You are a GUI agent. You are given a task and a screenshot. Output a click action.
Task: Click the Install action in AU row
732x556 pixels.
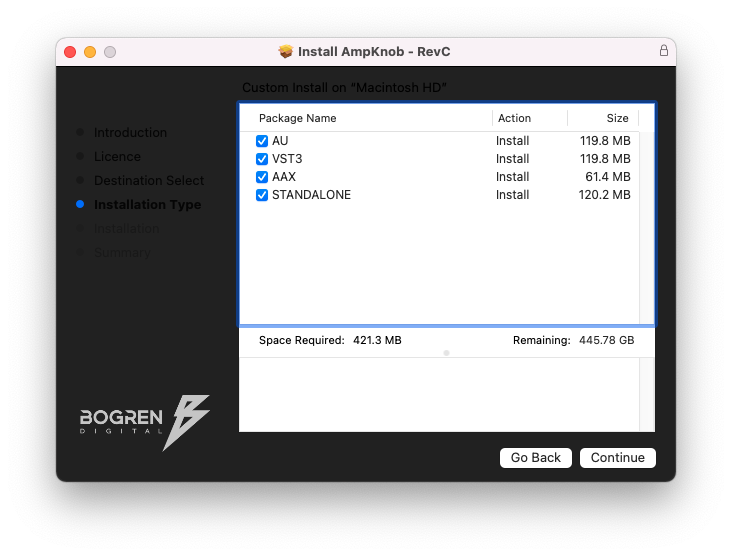[513, 141]
